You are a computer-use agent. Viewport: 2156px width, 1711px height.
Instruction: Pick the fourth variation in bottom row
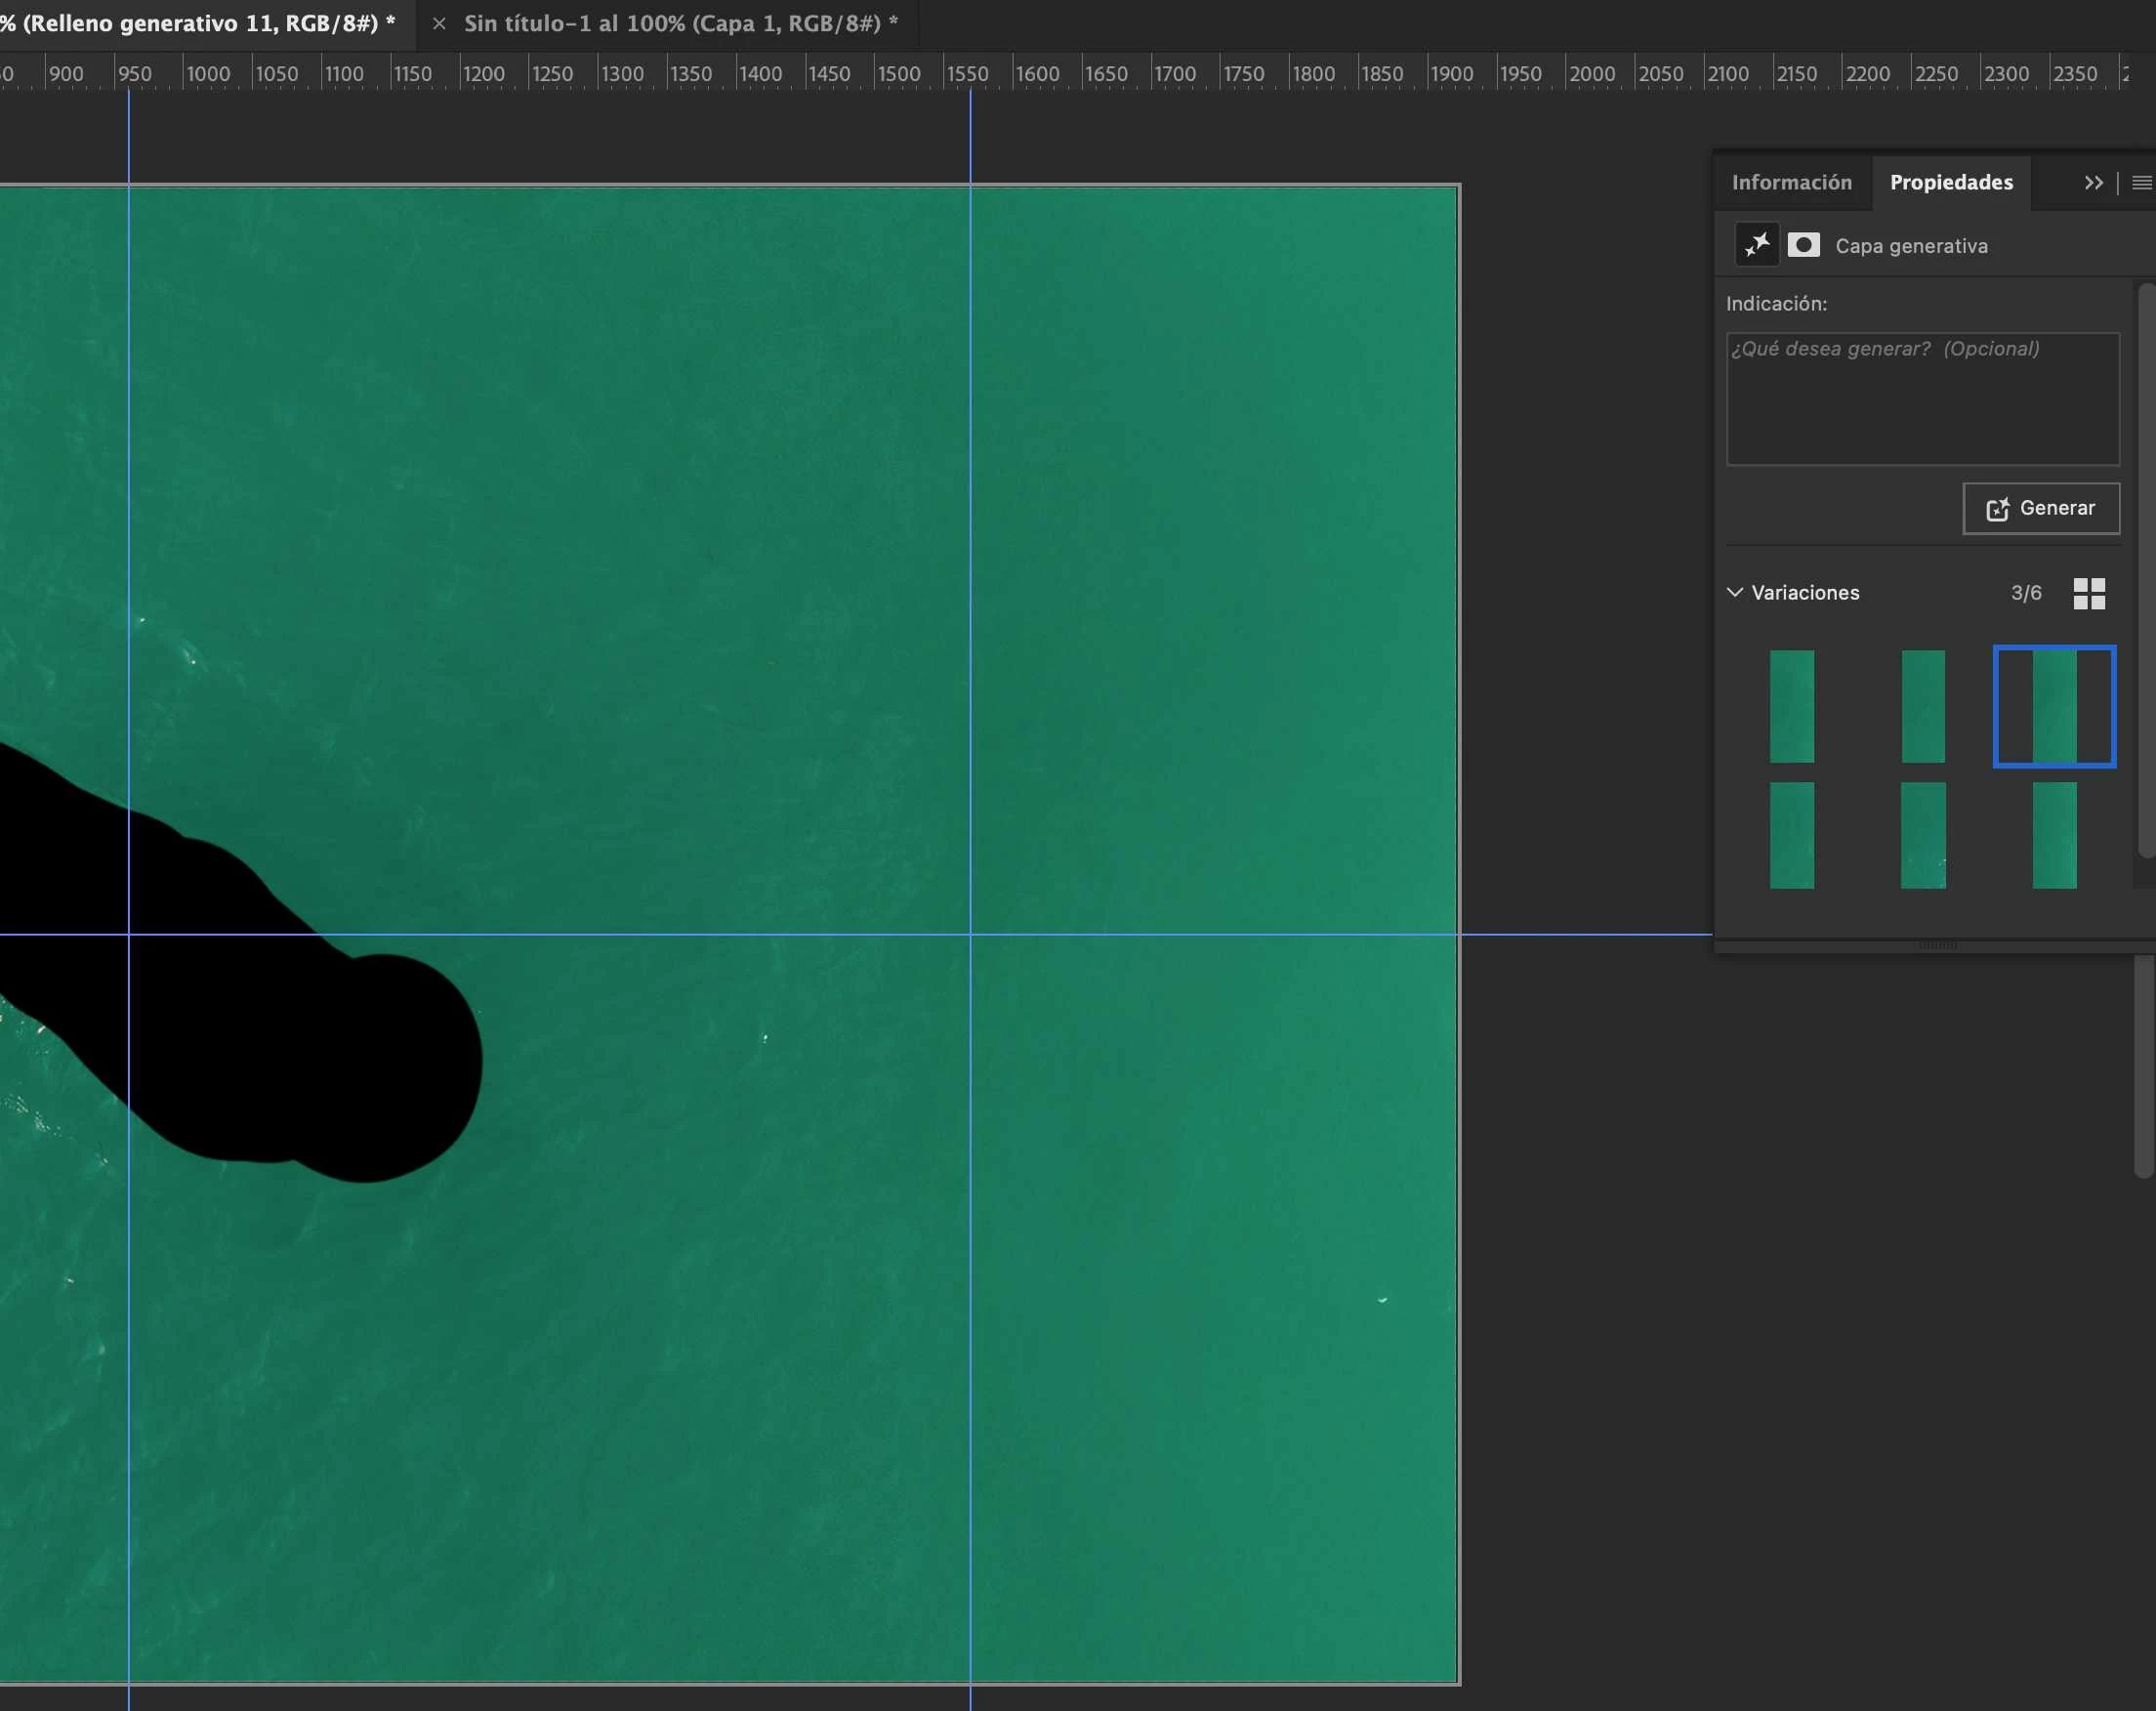[1791, 835]
